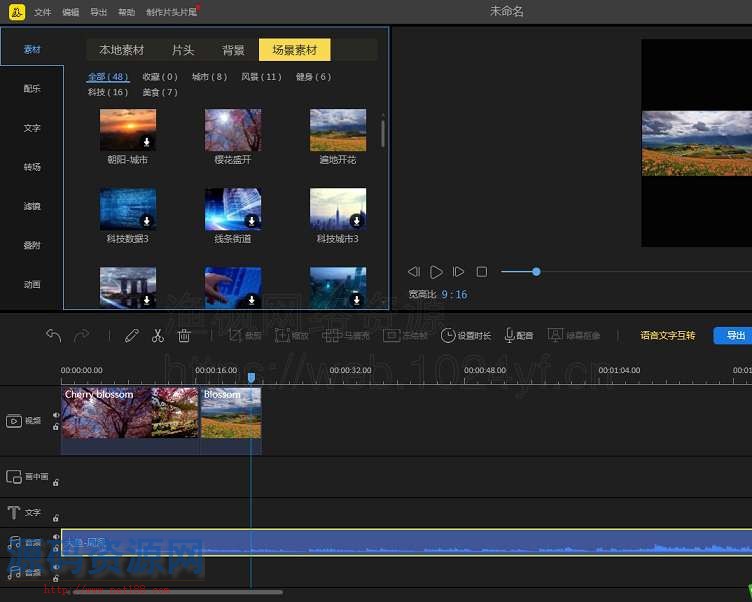Use the freeze frame (冻结帧) tool

coord(405,335)
